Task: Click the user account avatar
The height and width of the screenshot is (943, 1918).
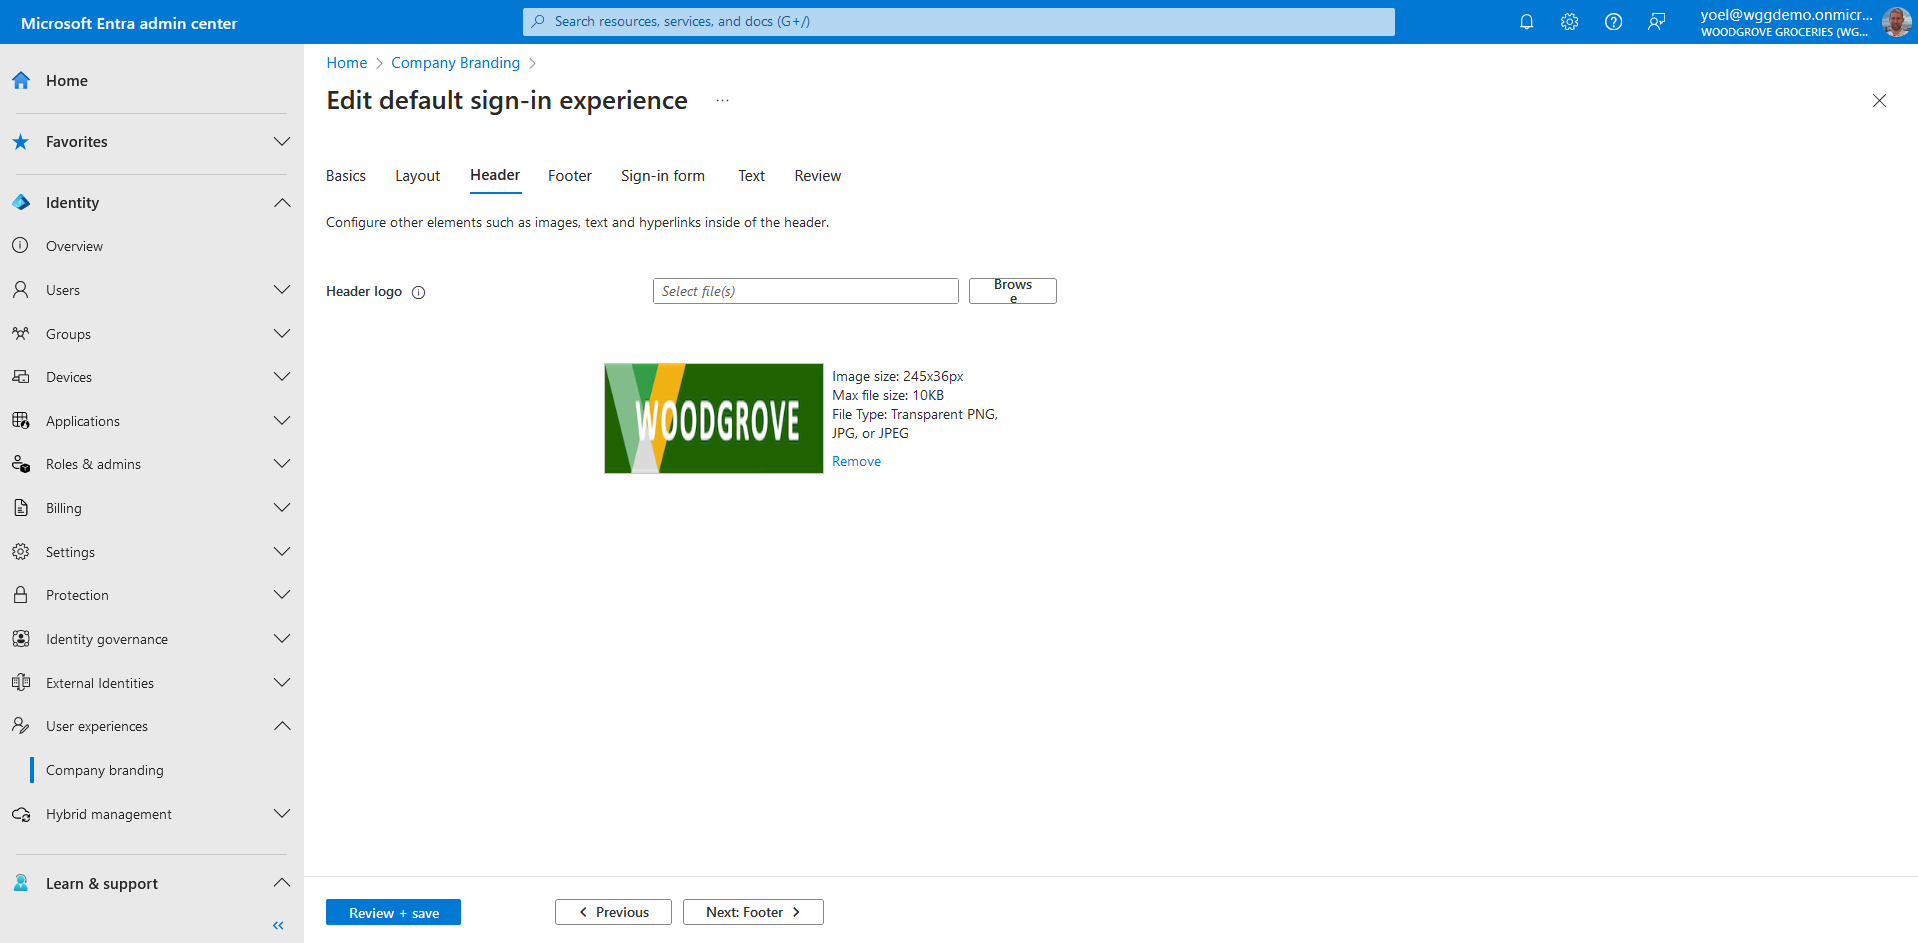Action: click(x=1895, y=22)
